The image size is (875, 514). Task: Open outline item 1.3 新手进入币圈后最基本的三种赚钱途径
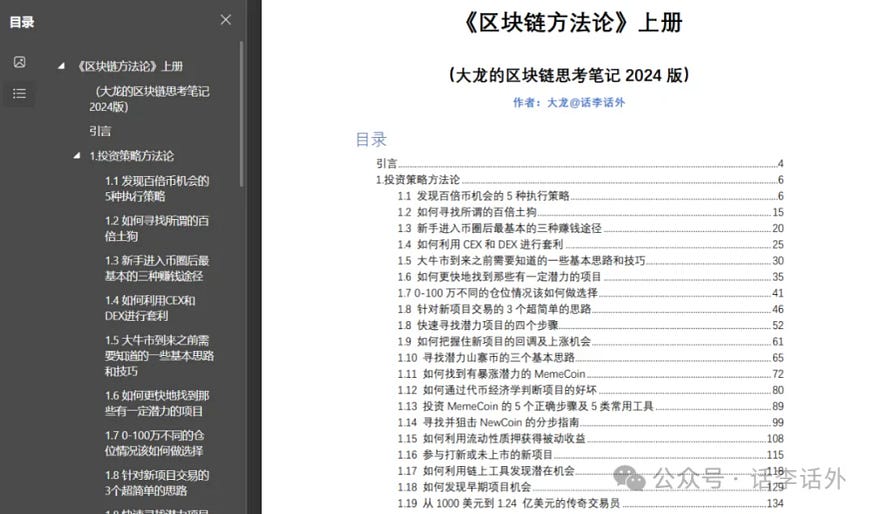tap(157, 268)
